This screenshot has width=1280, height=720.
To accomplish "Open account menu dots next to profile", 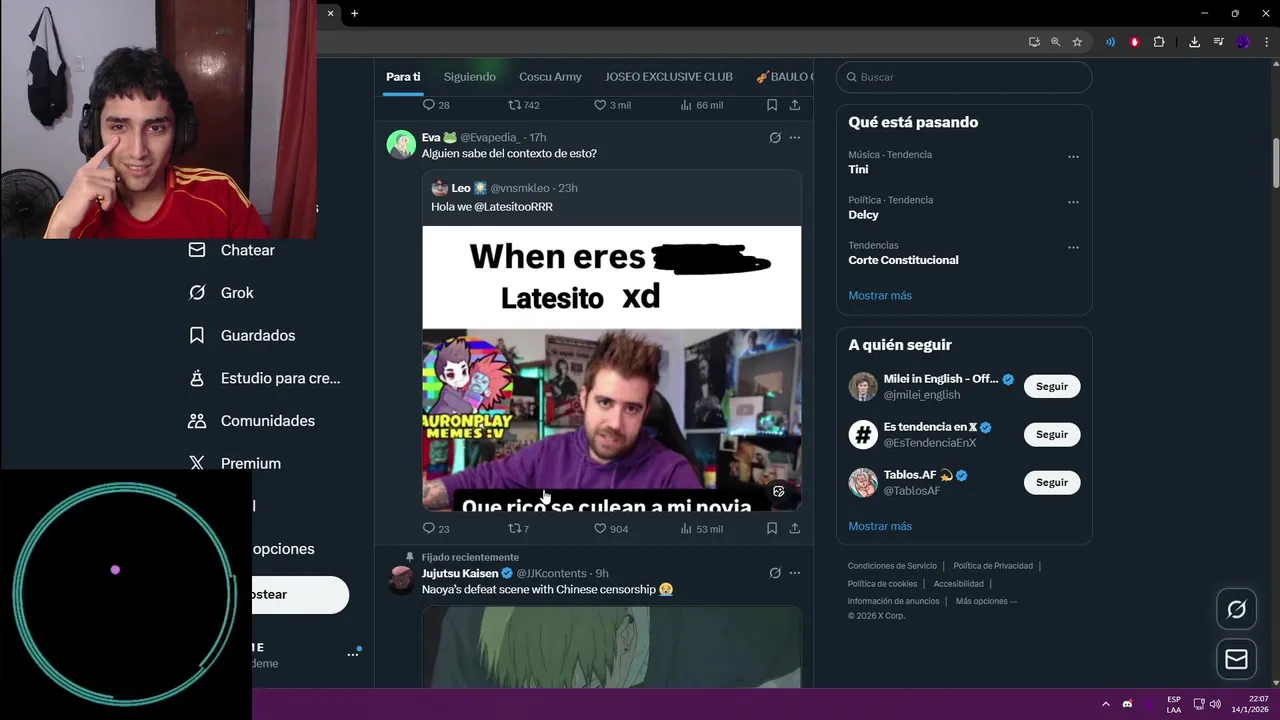I will pyautogui.click(x=352, y=654).
